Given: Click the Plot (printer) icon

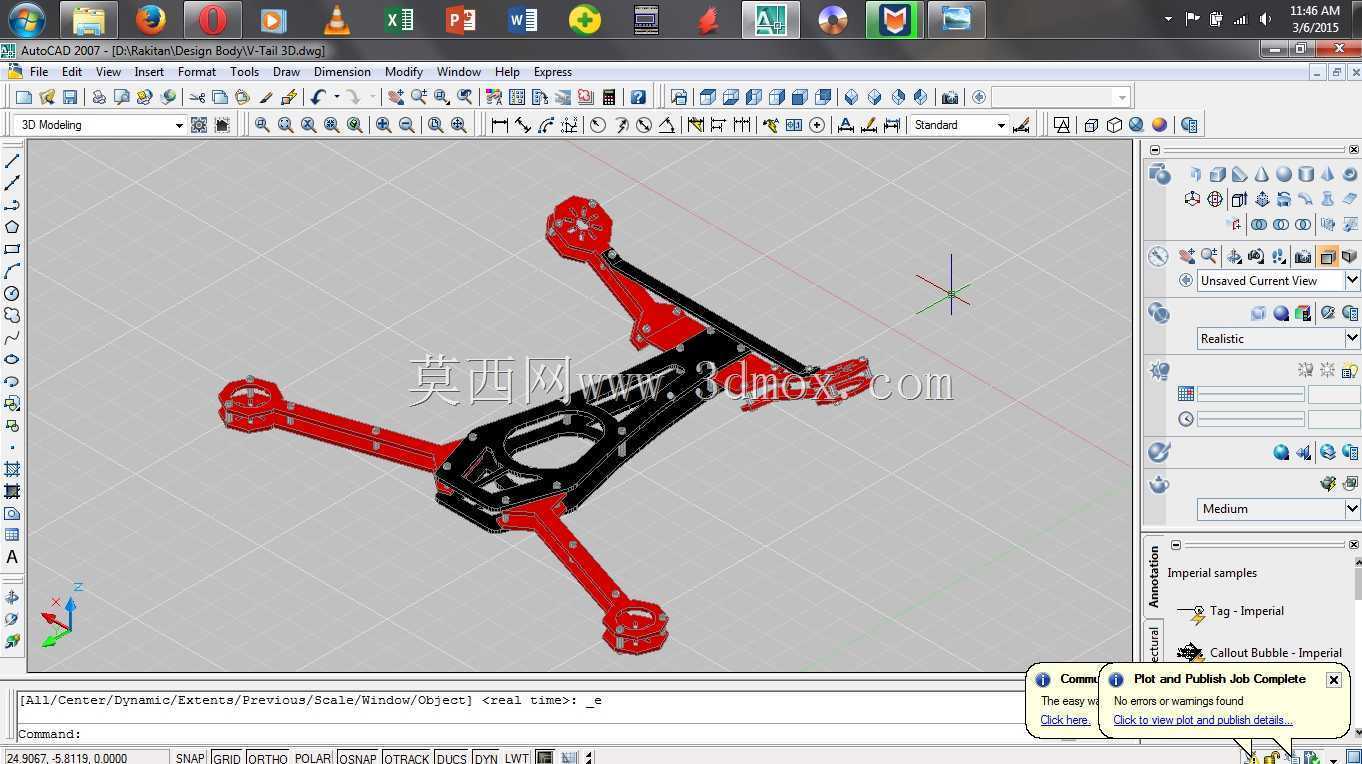Looking at the screenshot, I should (x=99, y=97).
